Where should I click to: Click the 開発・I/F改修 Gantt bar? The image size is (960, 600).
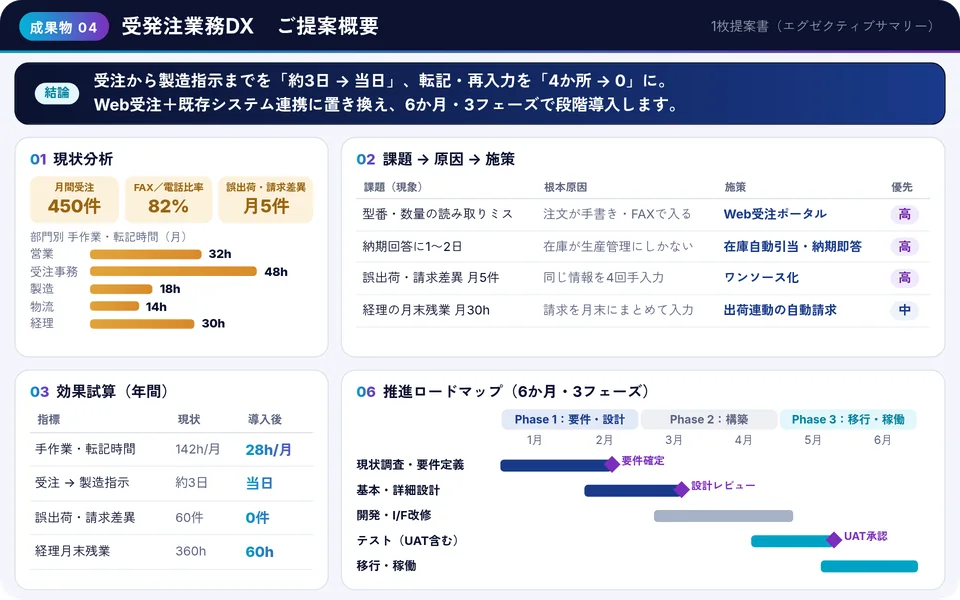[x=724, y=516]
